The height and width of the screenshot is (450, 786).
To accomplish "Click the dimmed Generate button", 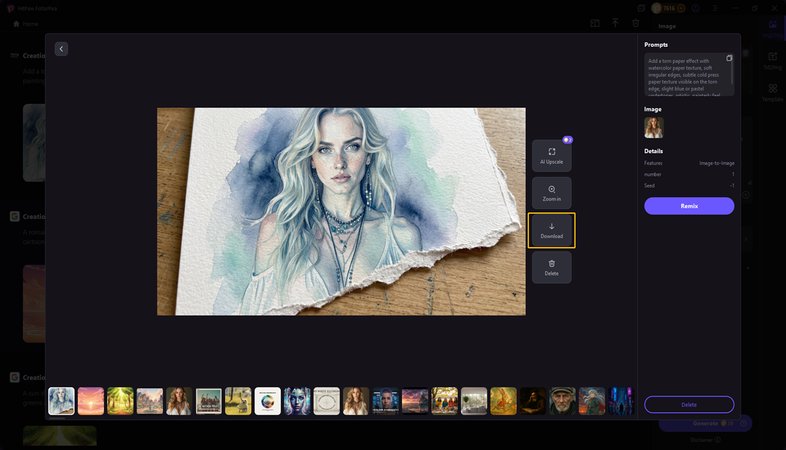I will coord(705,423).
